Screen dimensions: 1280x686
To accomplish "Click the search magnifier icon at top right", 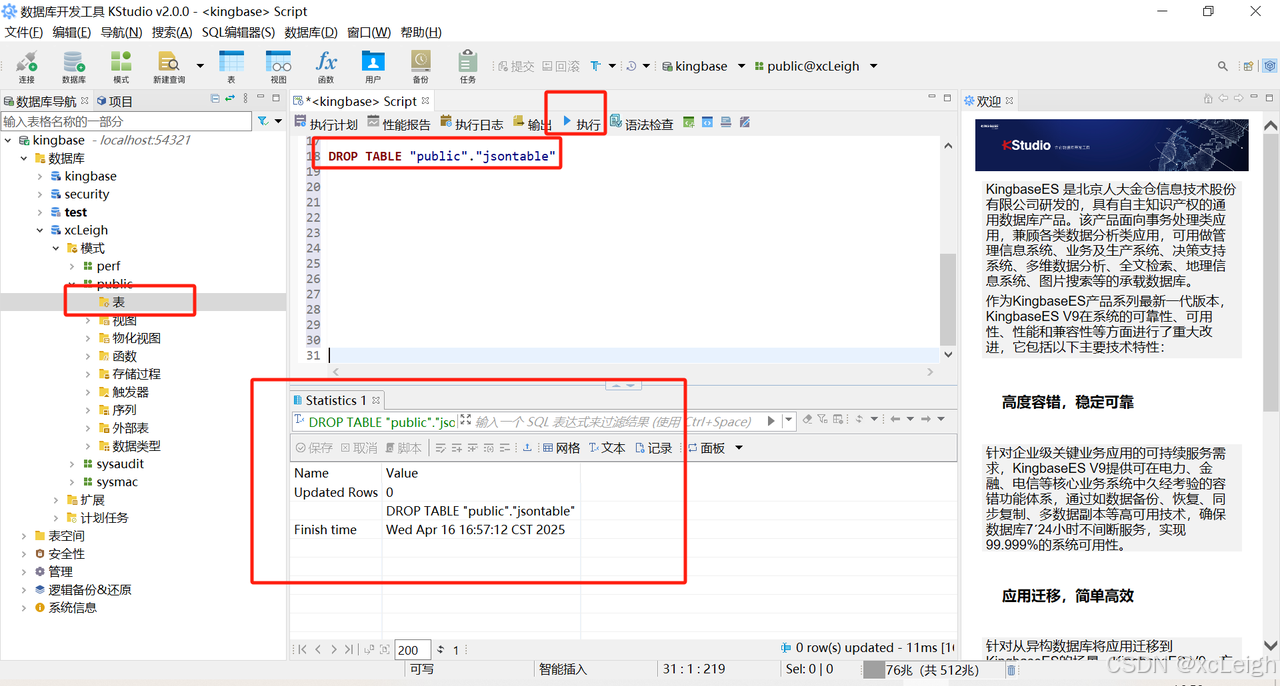I will coord(1222,66).
